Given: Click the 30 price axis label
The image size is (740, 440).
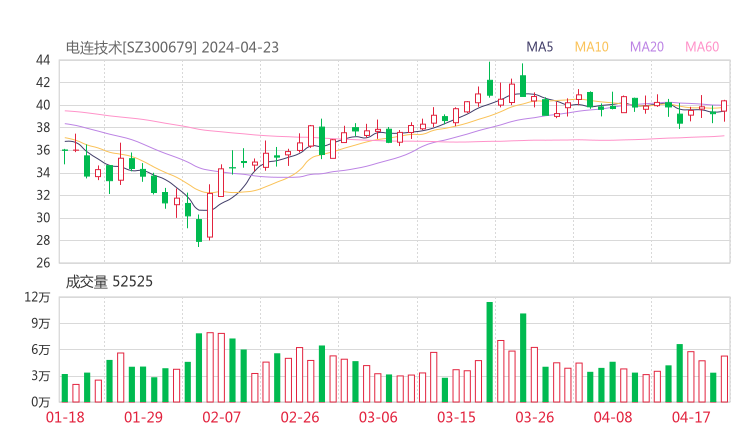Looking at the screenshot, I should click(43, 218).
